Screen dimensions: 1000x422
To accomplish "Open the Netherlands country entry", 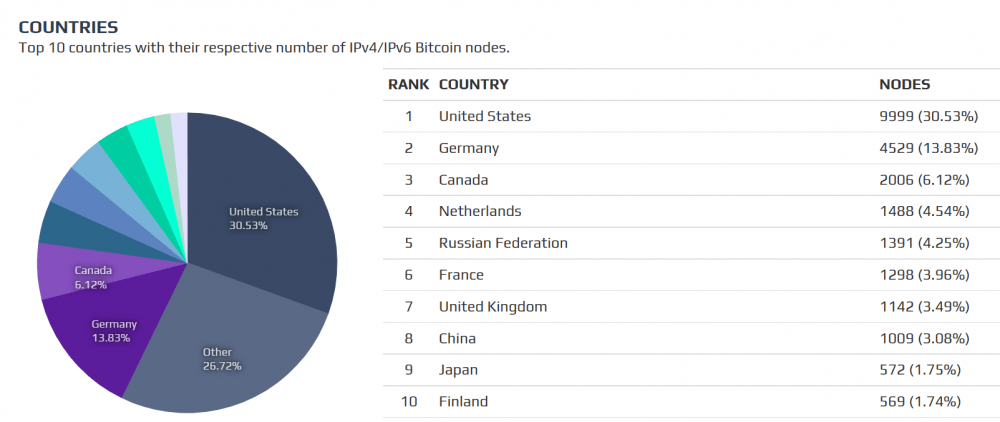I will click(480, 211).
